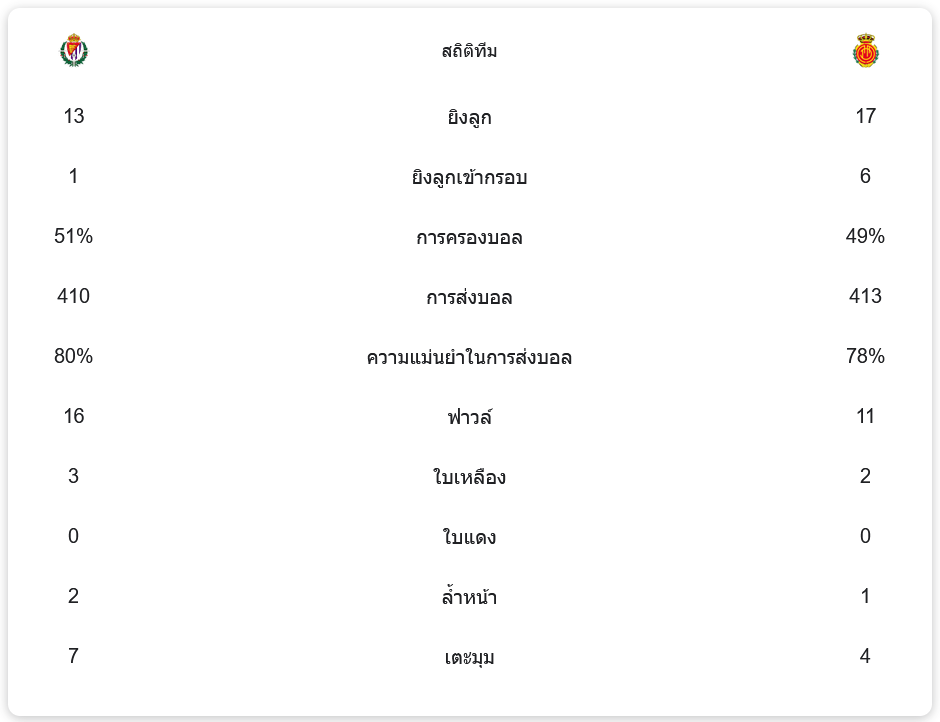Click the 49% possession value
Screen dimensions: 940x722
(x=865, y=236)
